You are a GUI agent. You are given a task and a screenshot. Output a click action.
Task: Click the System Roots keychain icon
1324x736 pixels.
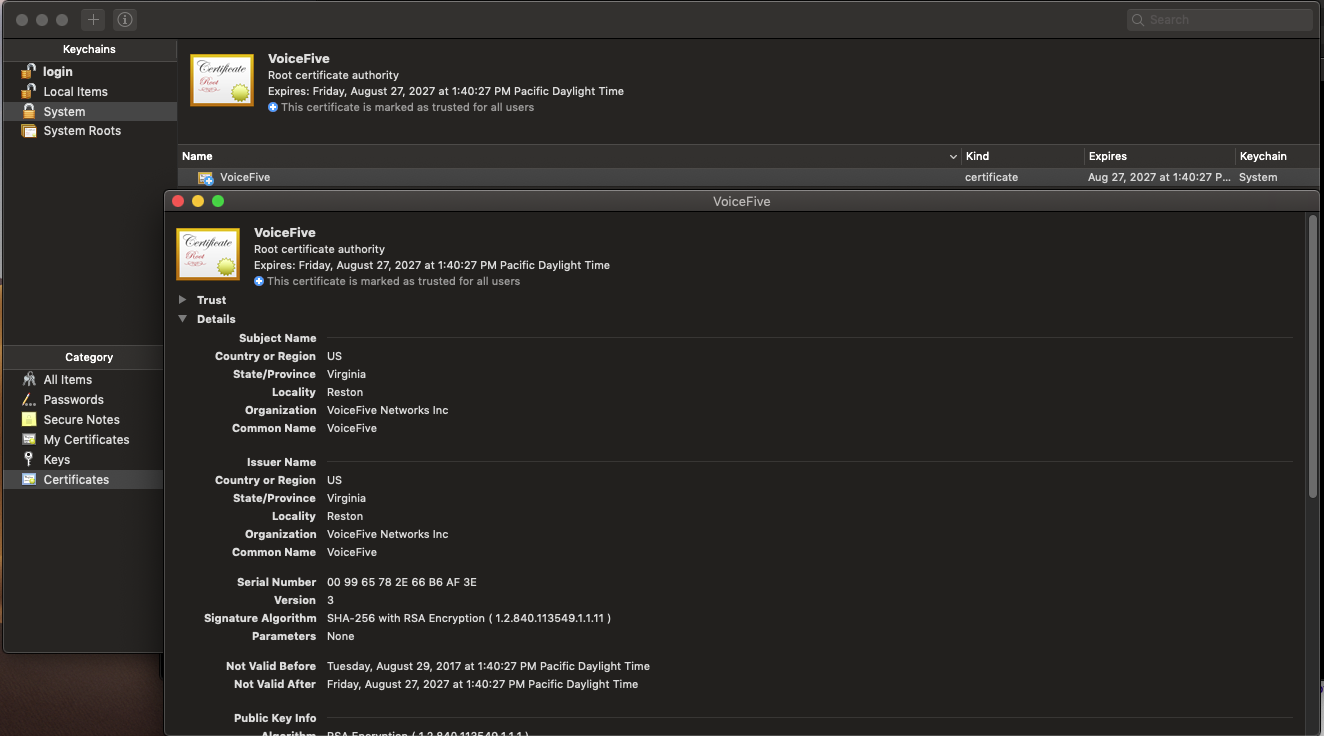29,131
